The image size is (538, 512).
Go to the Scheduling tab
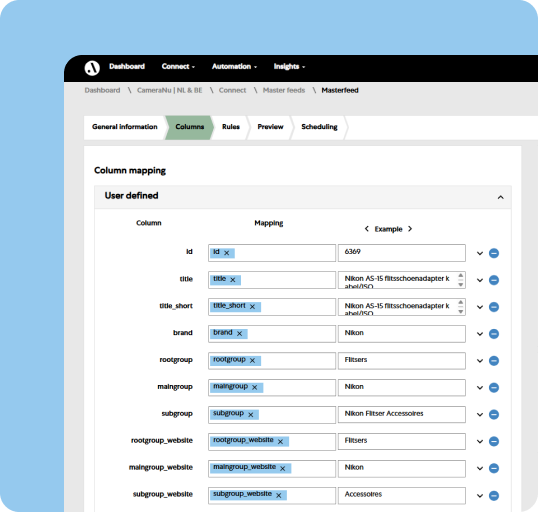[319, 127]
